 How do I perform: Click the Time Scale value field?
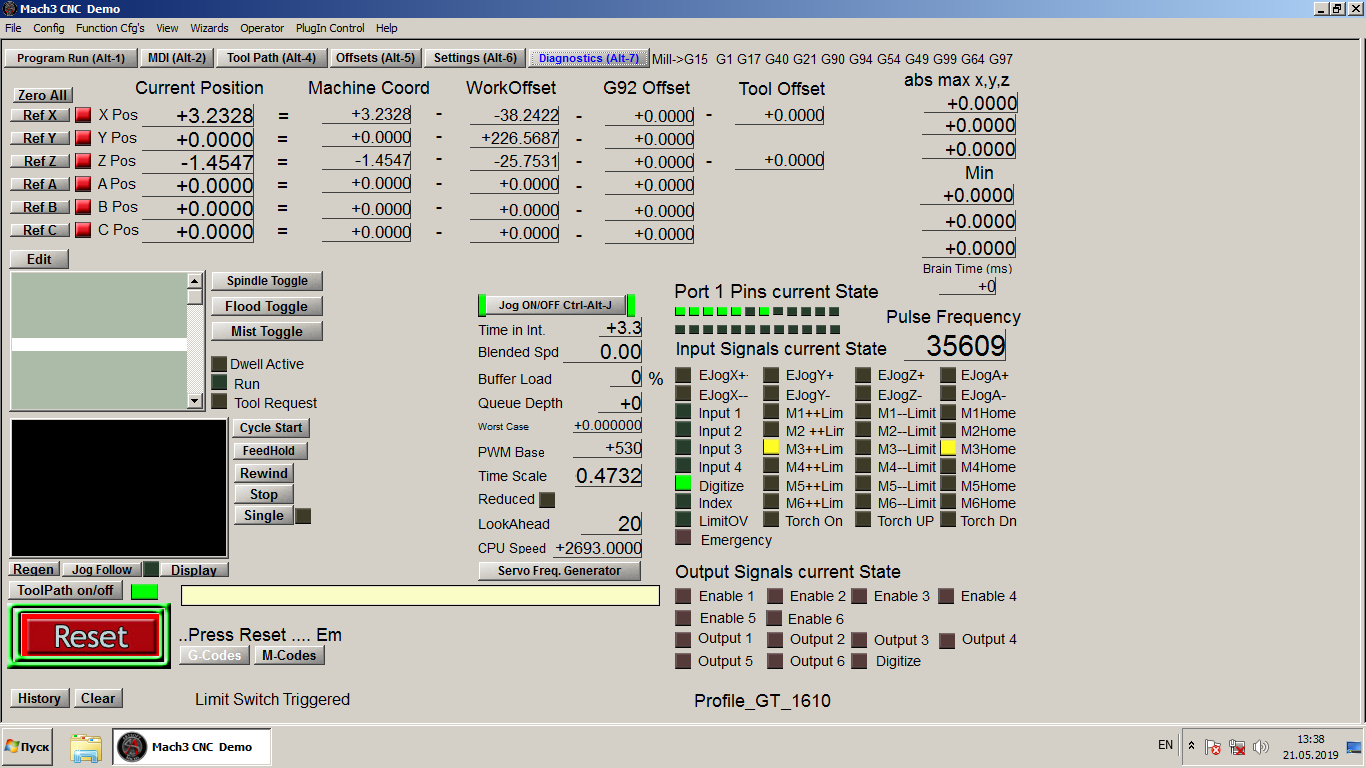pos(609,476)
